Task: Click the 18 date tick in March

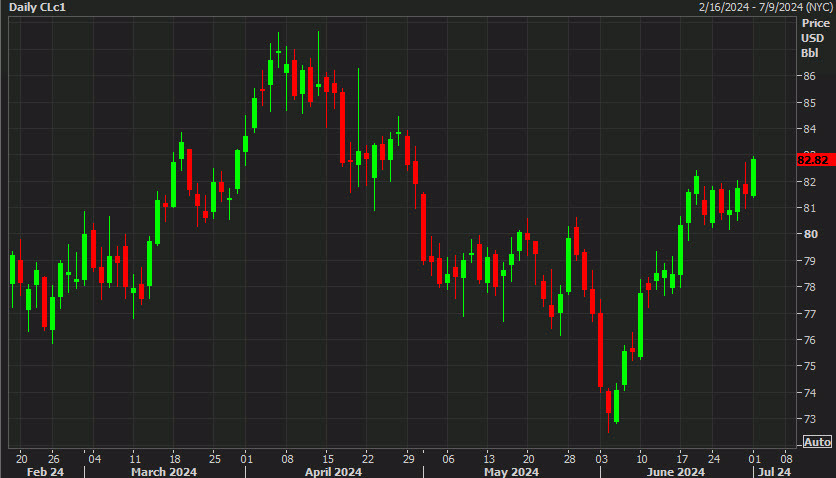Action: [x=175, y=459]
